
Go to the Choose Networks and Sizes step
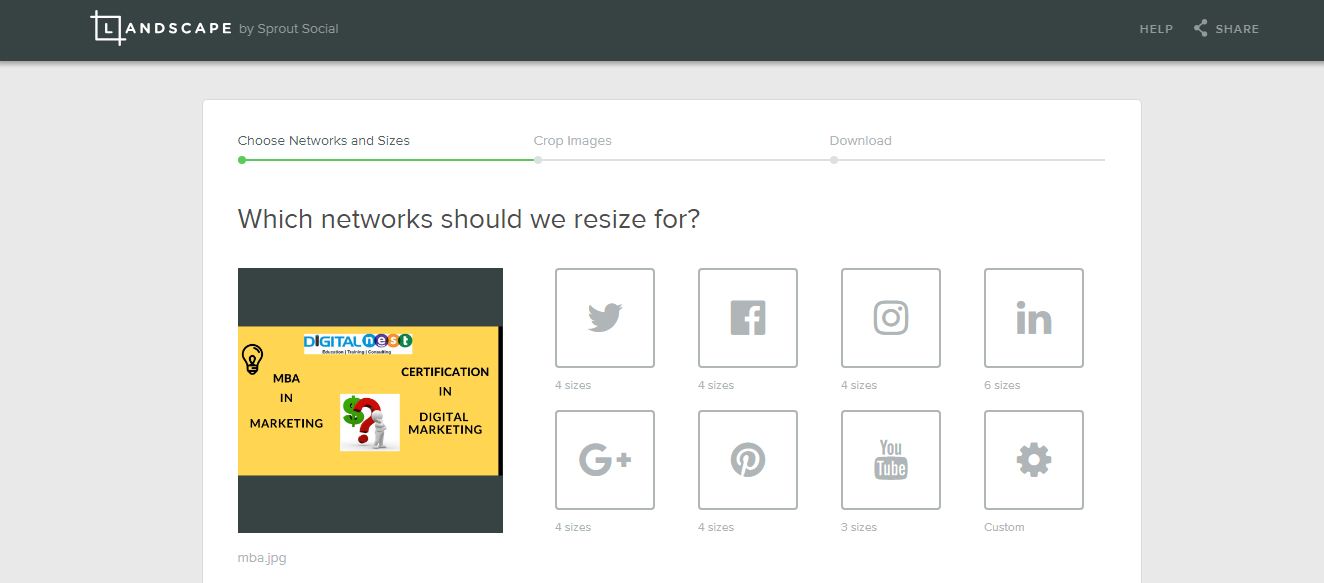324,141
